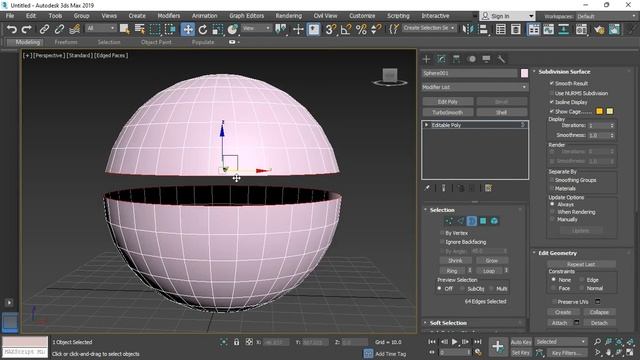Open the Customize menu
The width and height of the screenshot is (640, 360).
click(362, 16)
